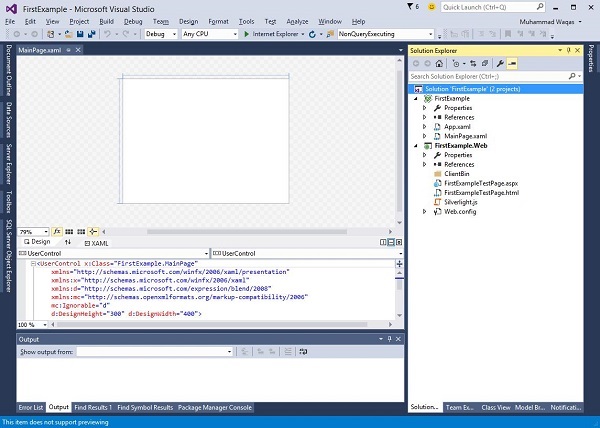600x428 pixels.
Task: Toggle the effects fx button in designer
Action: [x=57, y=231]
